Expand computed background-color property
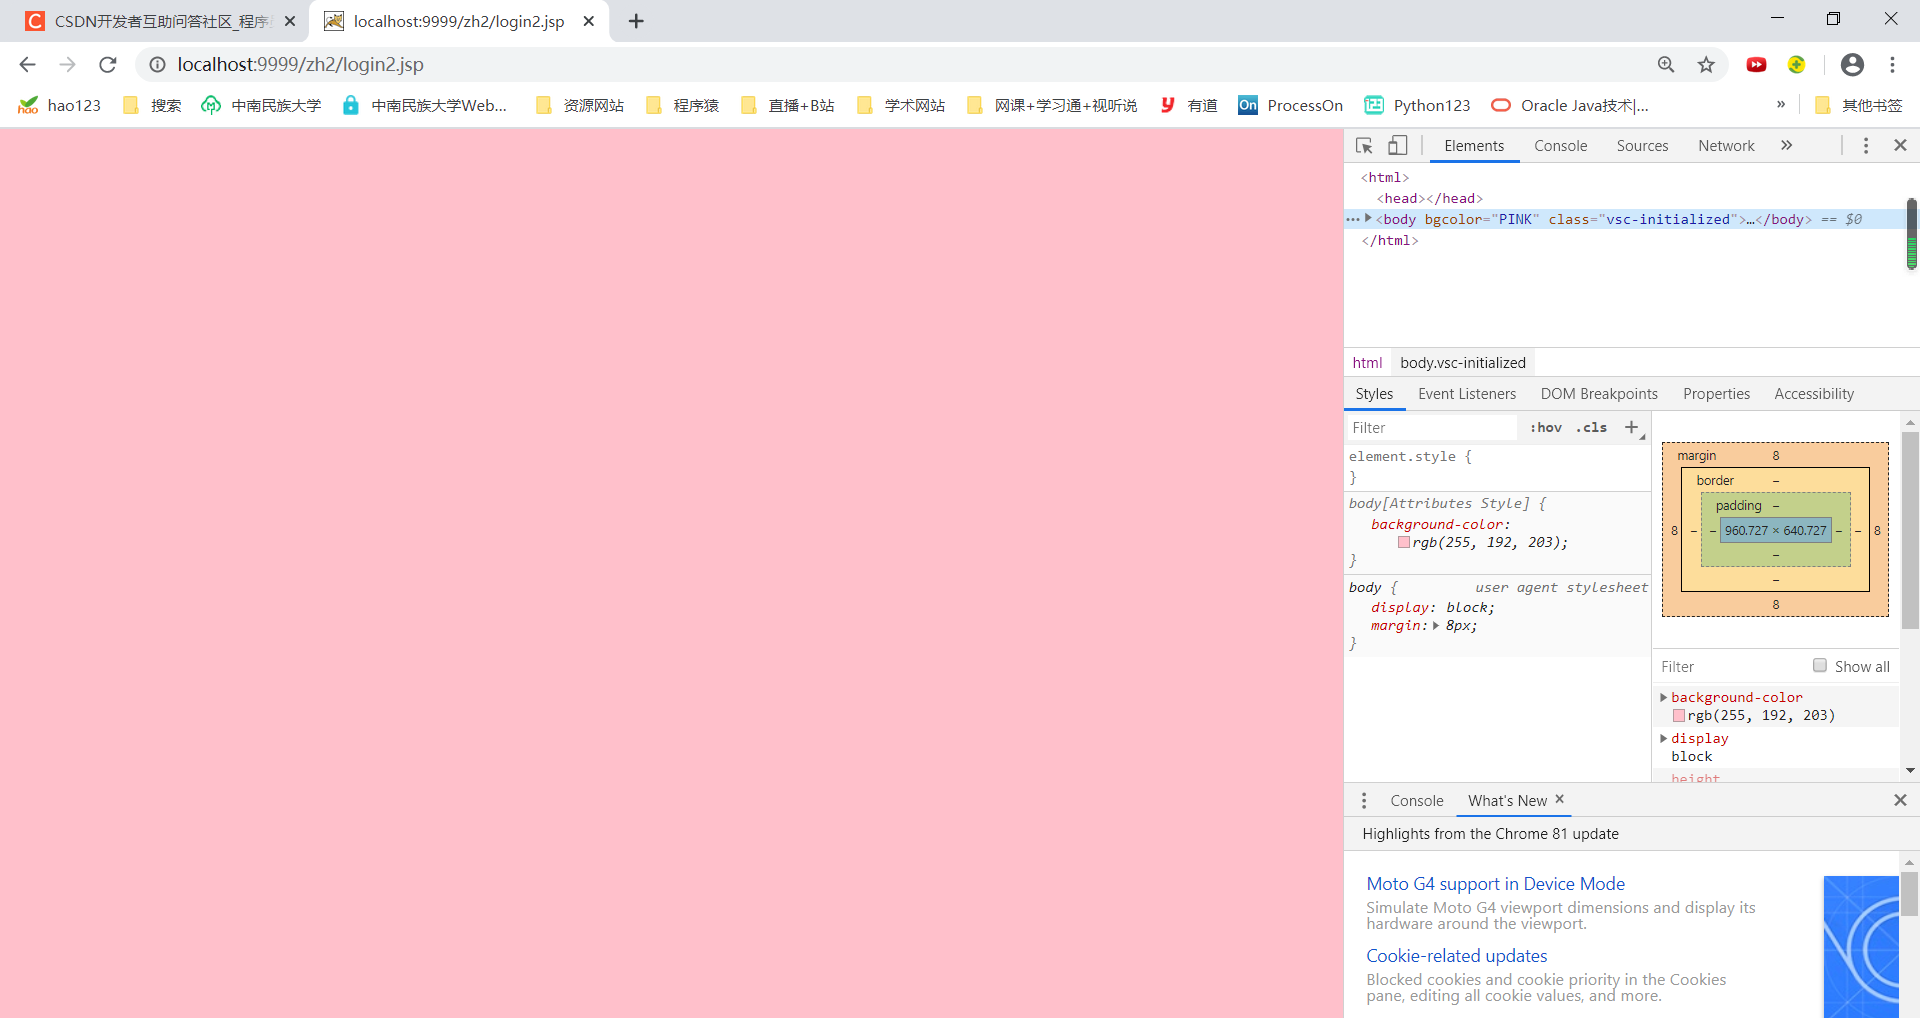1920x1018 pixels. [x=1664, y=697]
